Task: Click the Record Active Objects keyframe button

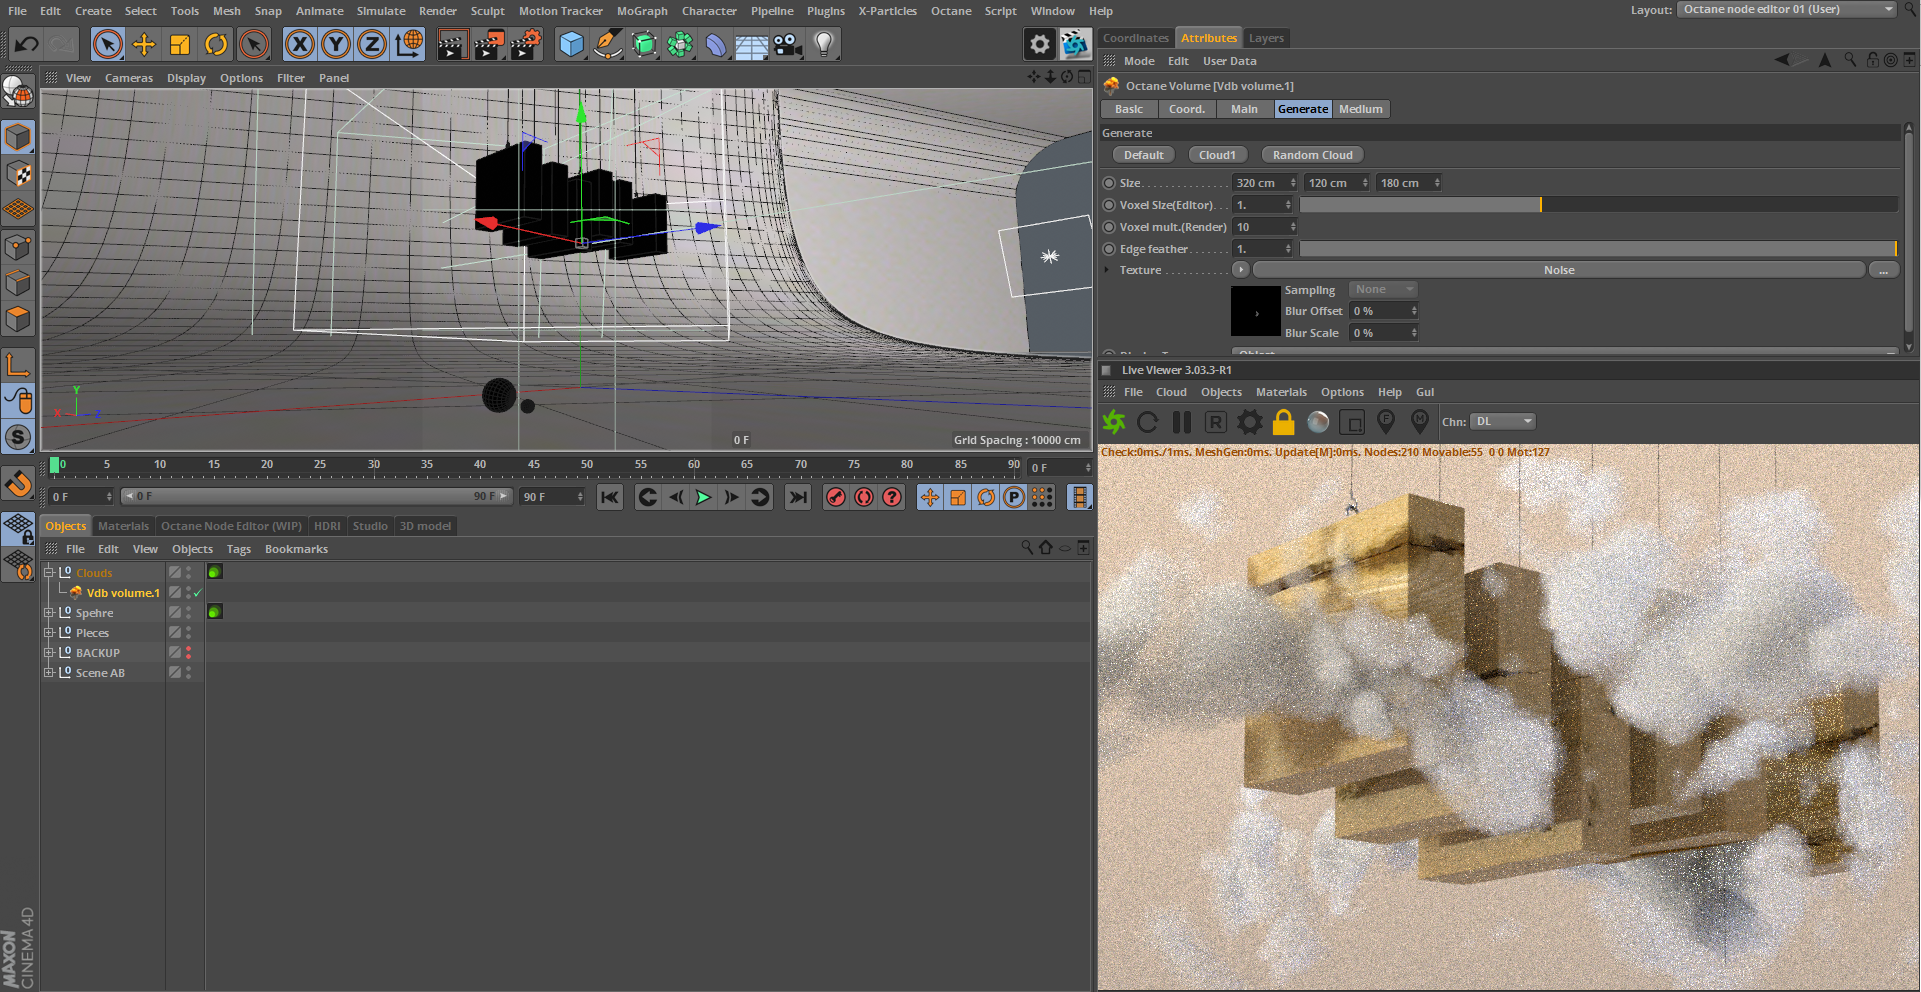Action: click(x=836, y=497)
